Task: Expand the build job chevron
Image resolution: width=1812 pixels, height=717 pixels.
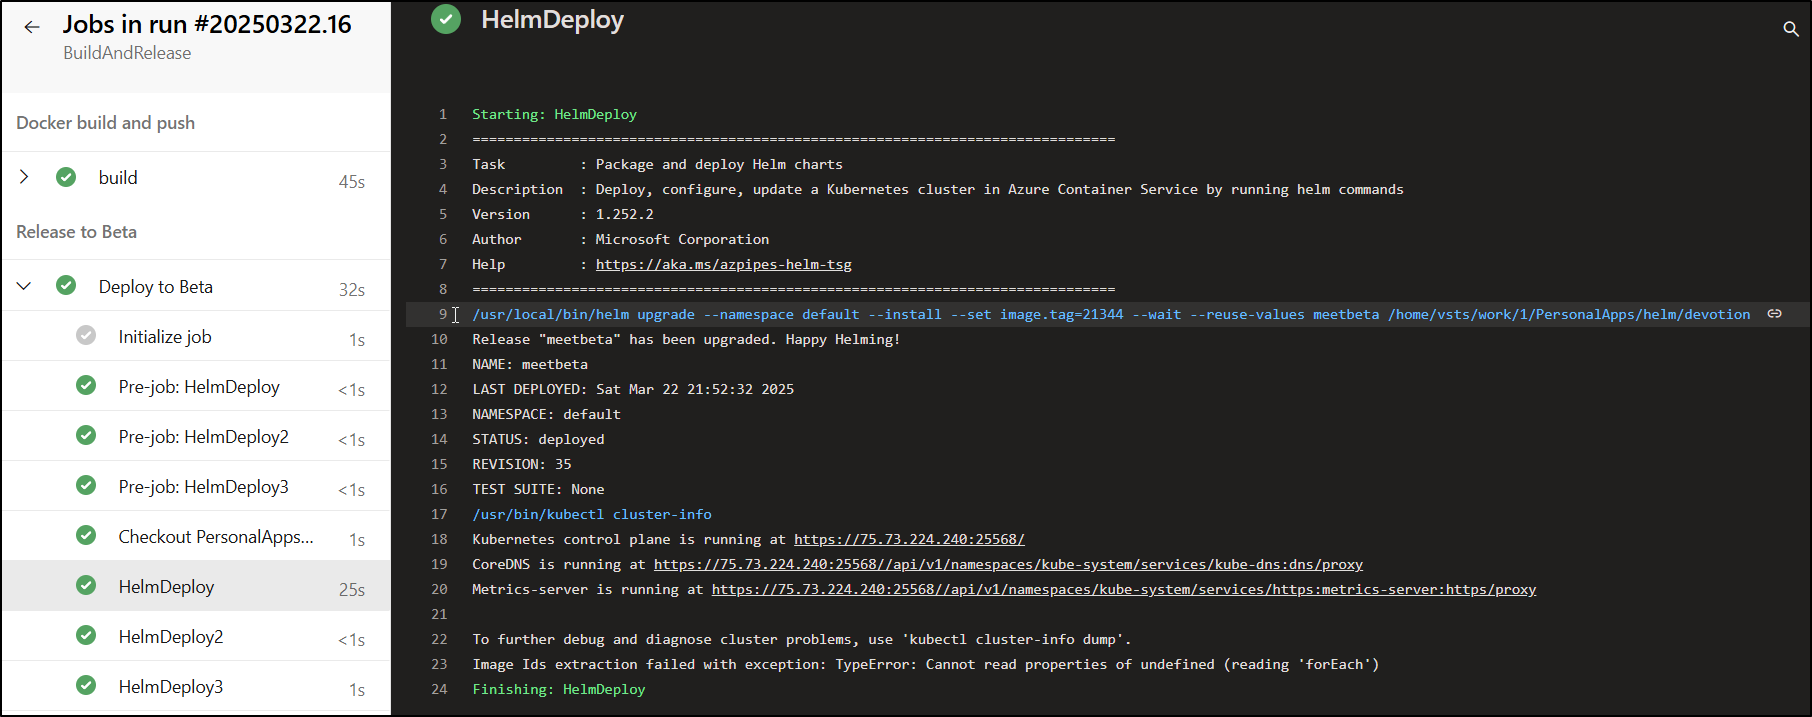Action: click(24, 177)
